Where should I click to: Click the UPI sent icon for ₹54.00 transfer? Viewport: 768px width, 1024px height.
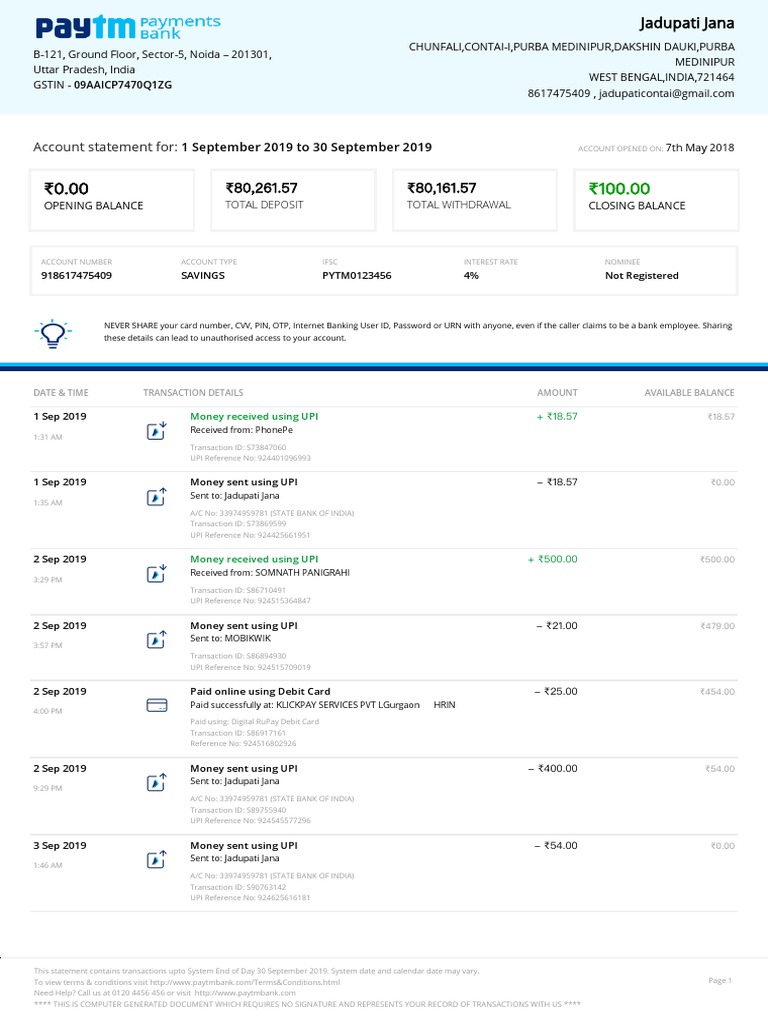click(156, 860)
